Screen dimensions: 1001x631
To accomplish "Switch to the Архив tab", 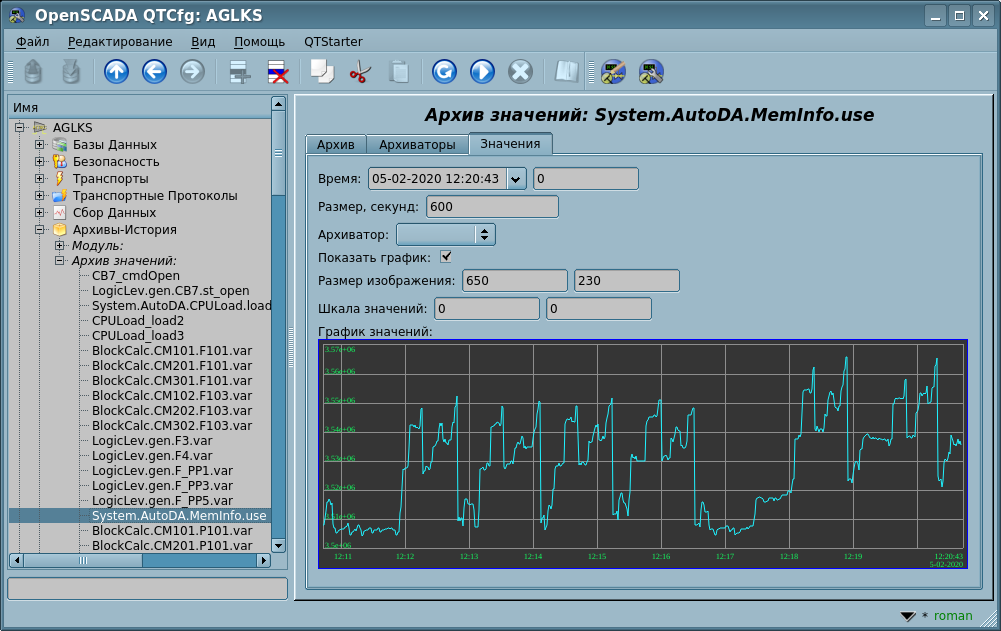I will tap(336, 144).
